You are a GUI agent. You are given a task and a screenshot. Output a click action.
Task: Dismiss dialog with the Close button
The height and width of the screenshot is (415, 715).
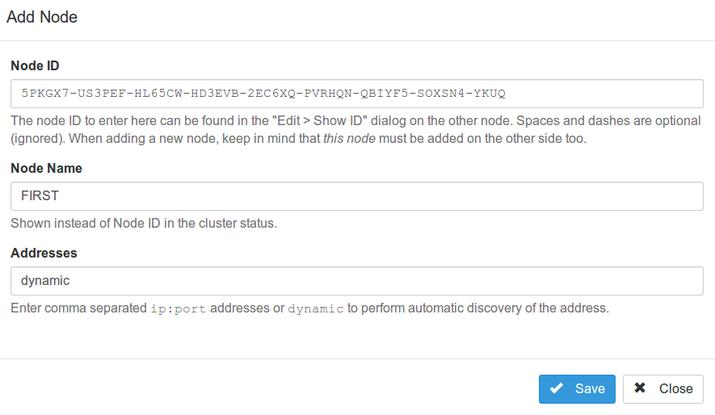click(x=663, y=389)
